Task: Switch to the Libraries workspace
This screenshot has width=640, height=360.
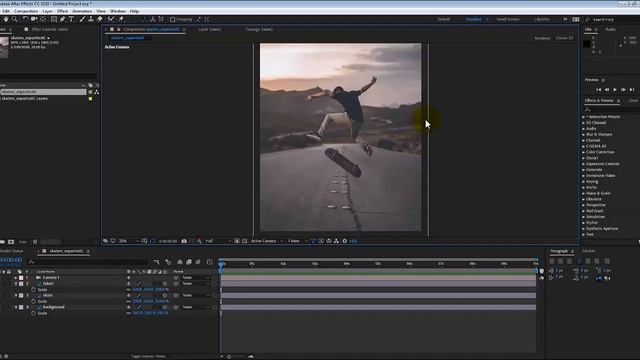Action: (x=542, y=19)
